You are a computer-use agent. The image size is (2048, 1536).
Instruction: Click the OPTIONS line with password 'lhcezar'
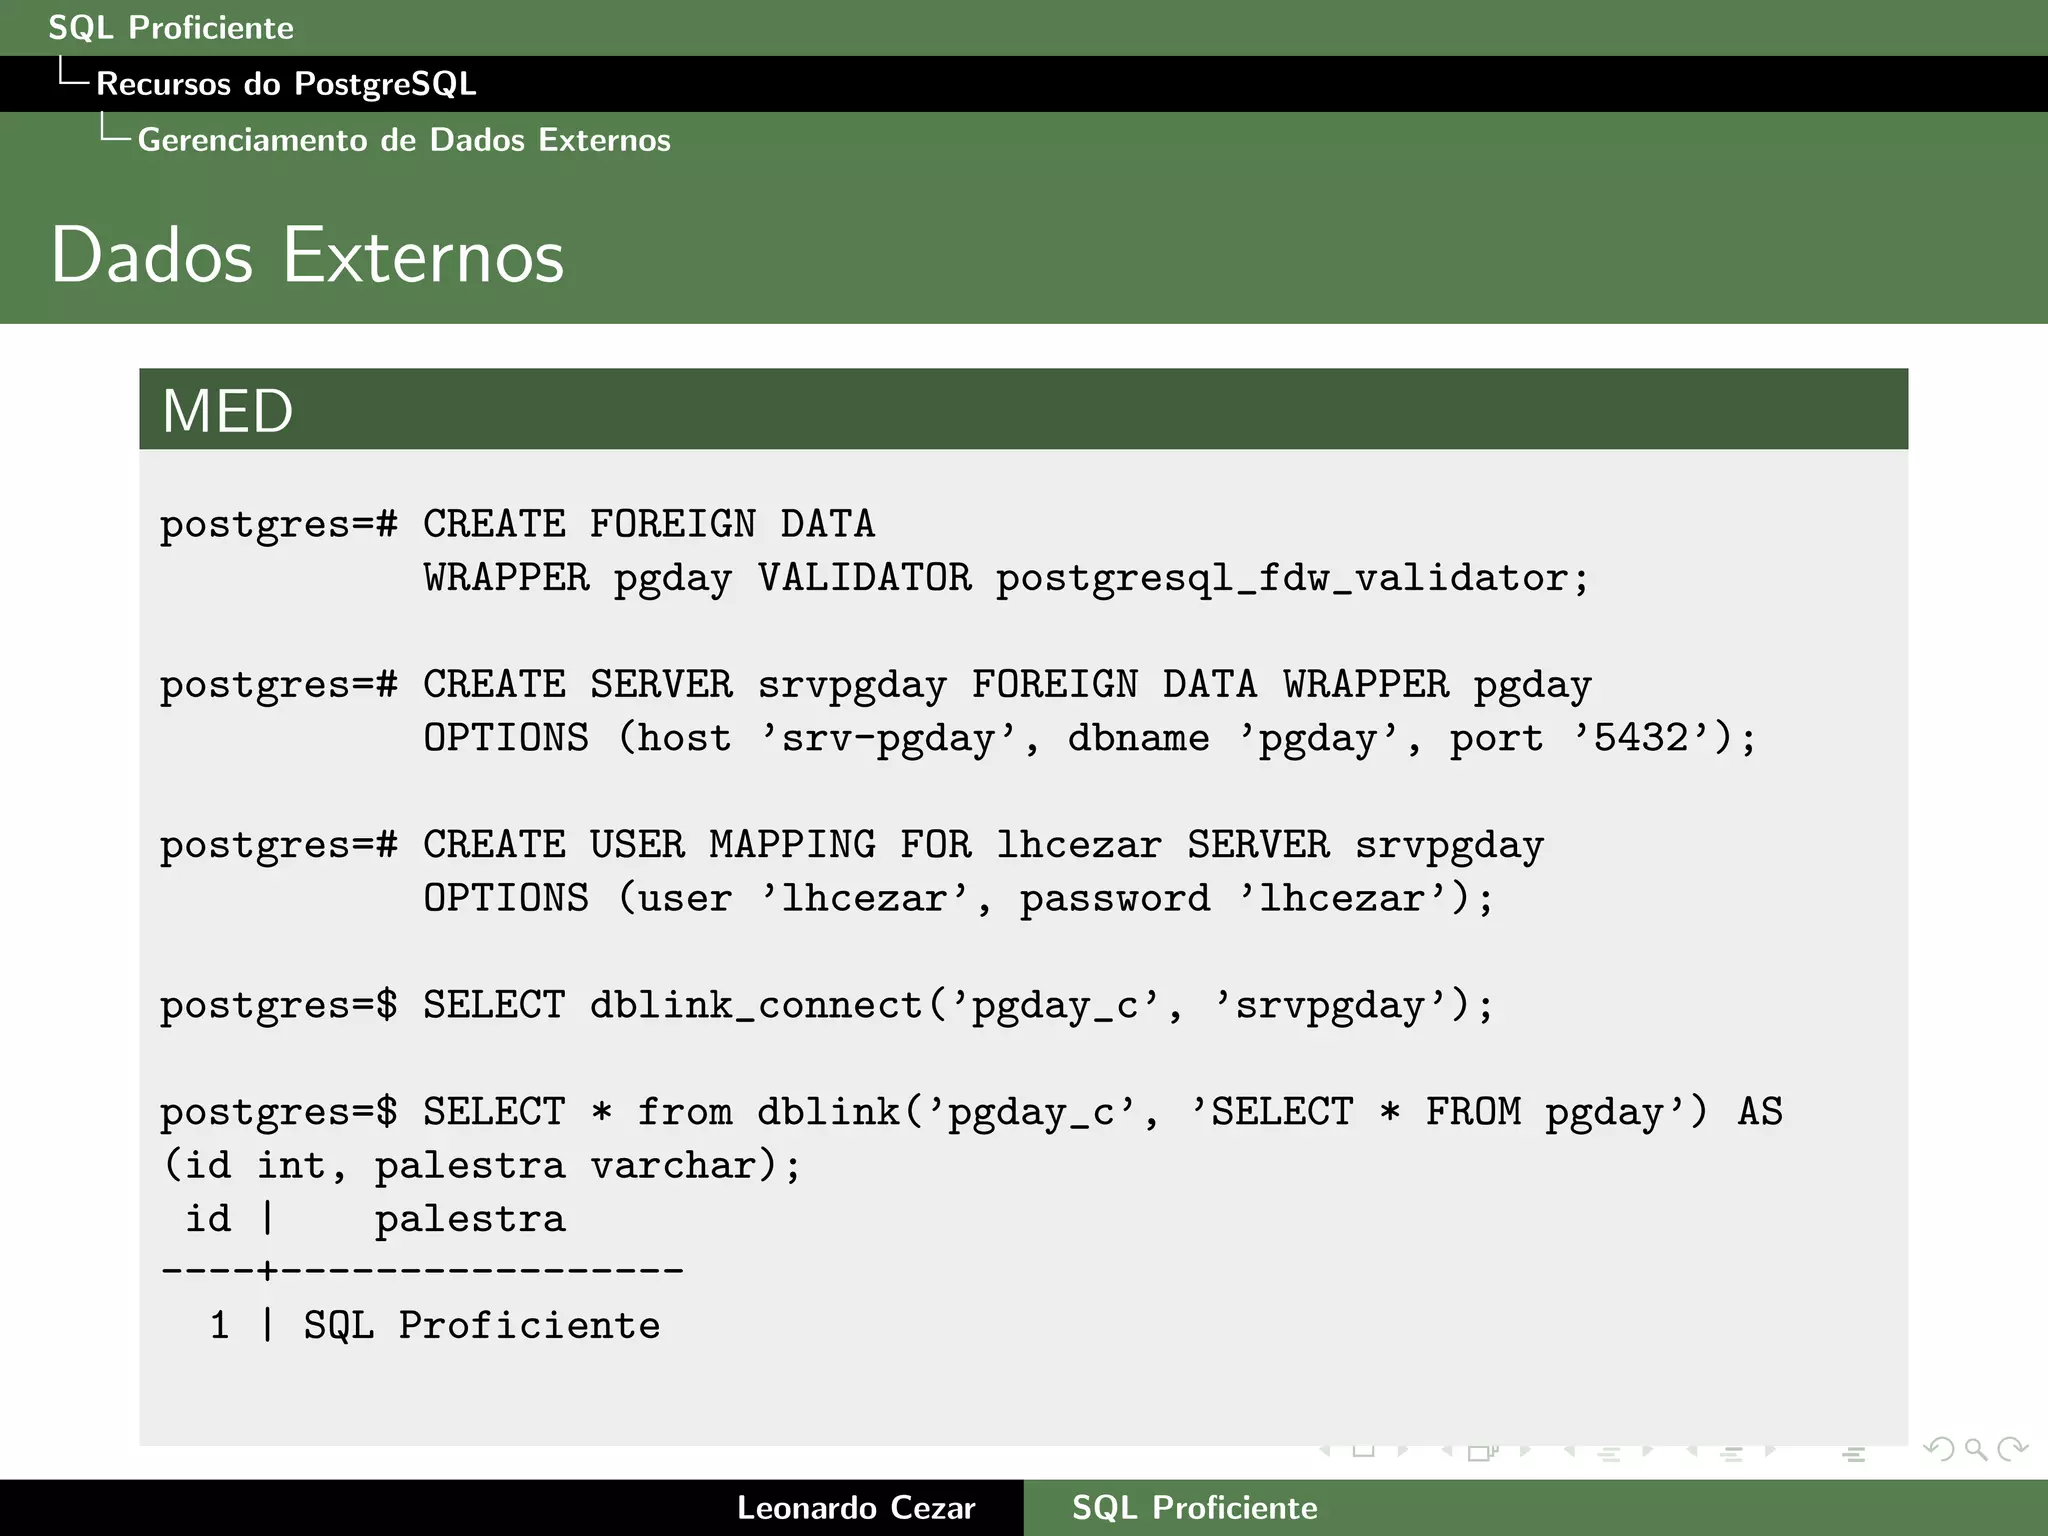click(x=958, y=899)
